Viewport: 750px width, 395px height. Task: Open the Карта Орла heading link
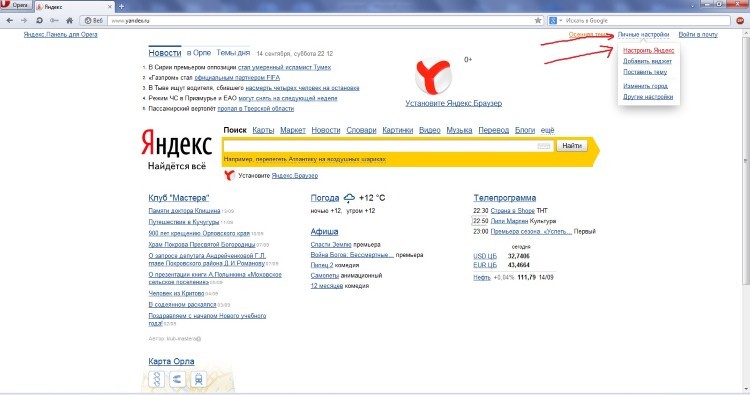pyautogui.click(x=171, y=362)
